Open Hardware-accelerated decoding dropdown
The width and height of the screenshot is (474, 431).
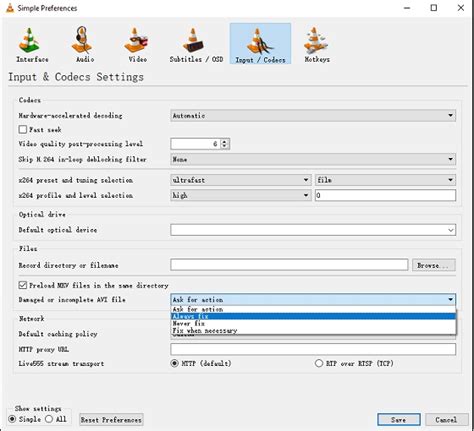pos(313,116)
